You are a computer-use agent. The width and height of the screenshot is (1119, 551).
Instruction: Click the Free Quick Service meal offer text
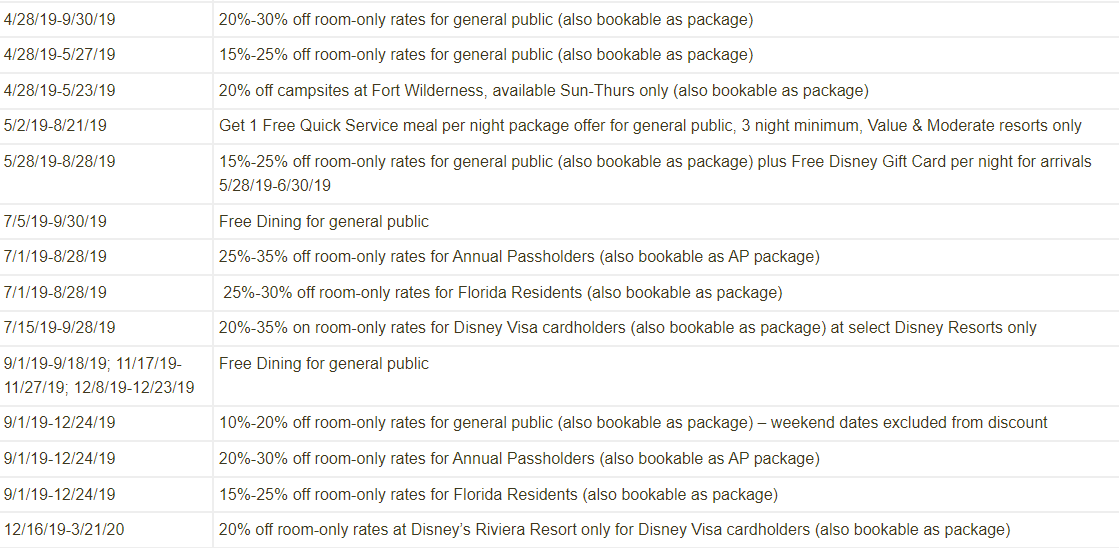click(x=650, y=126)
